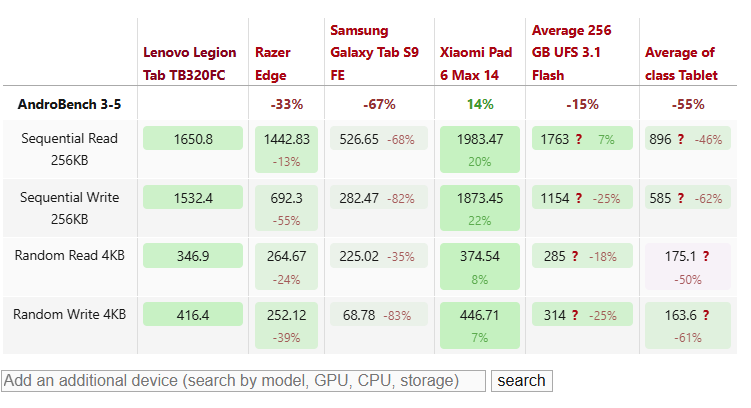Screen dimensions: 751x408
Task: Open the Samsung Galaxy Tab S9 FE link
Action: point(375,53)
